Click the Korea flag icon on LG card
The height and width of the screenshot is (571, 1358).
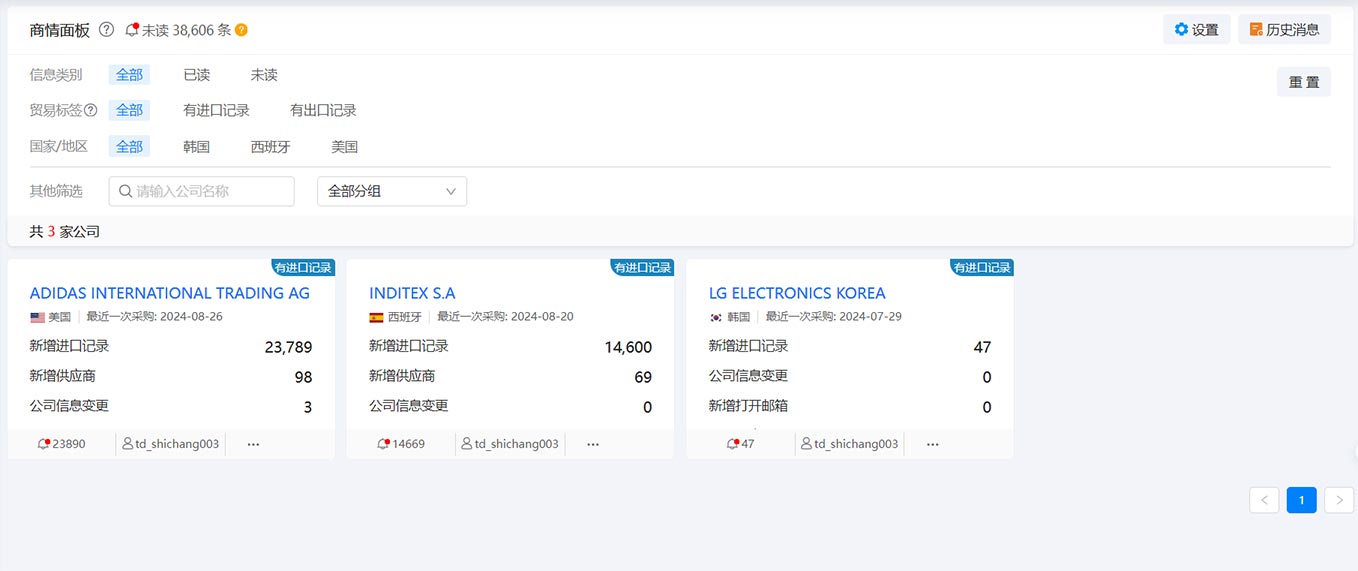tap(716, 317)
